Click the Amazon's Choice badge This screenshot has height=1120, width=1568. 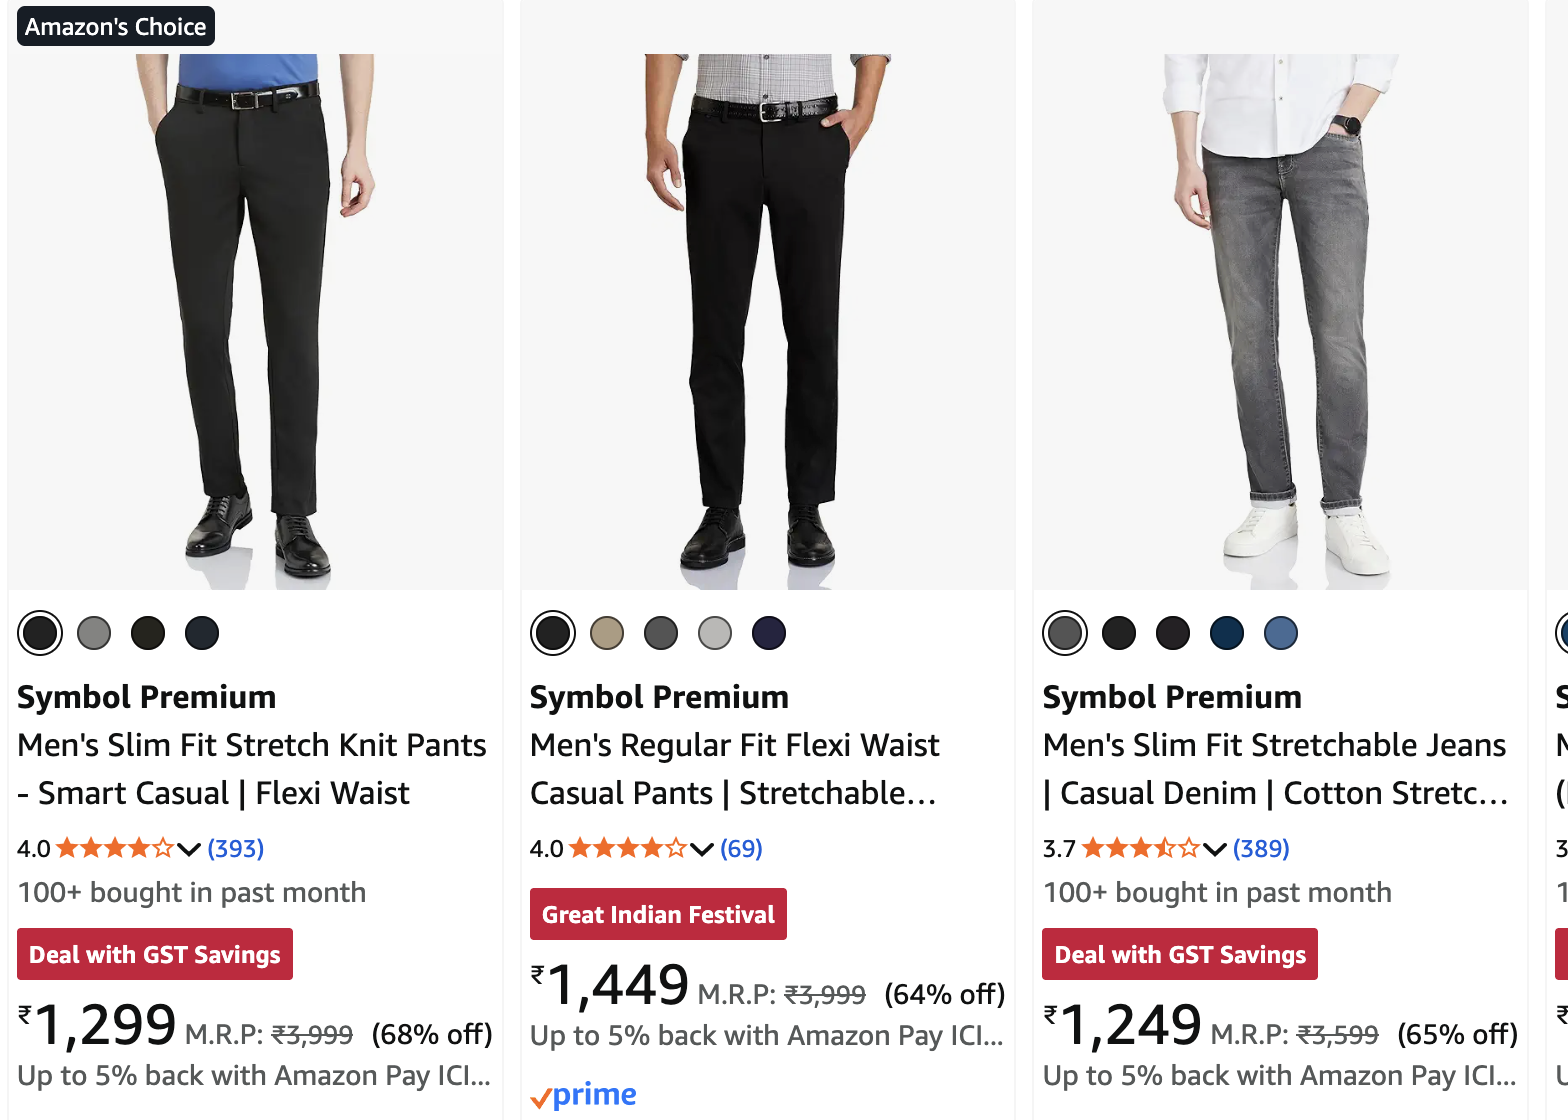[x=116, y=27]
